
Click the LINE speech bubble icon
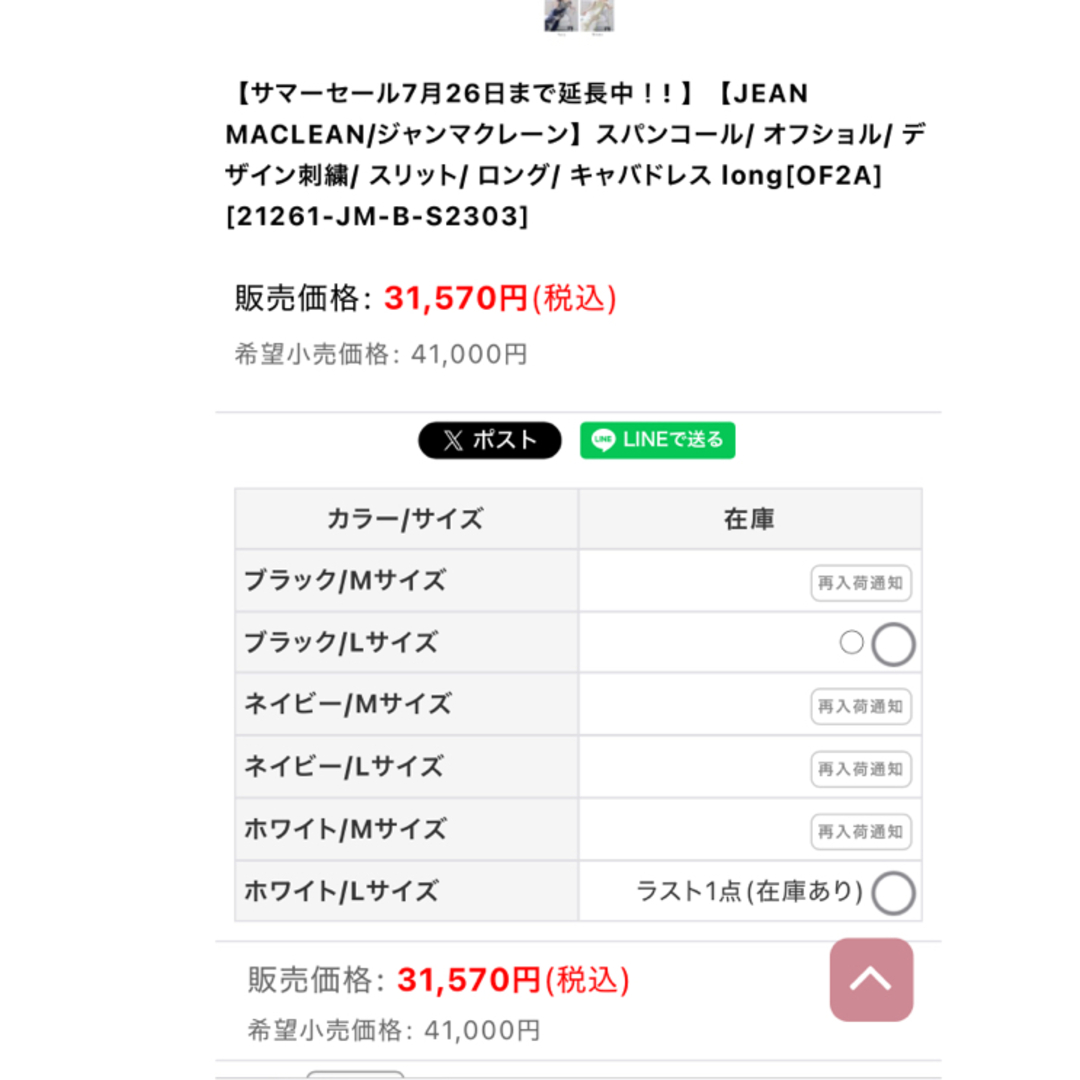pyautogui.click(x=603, y=440)
